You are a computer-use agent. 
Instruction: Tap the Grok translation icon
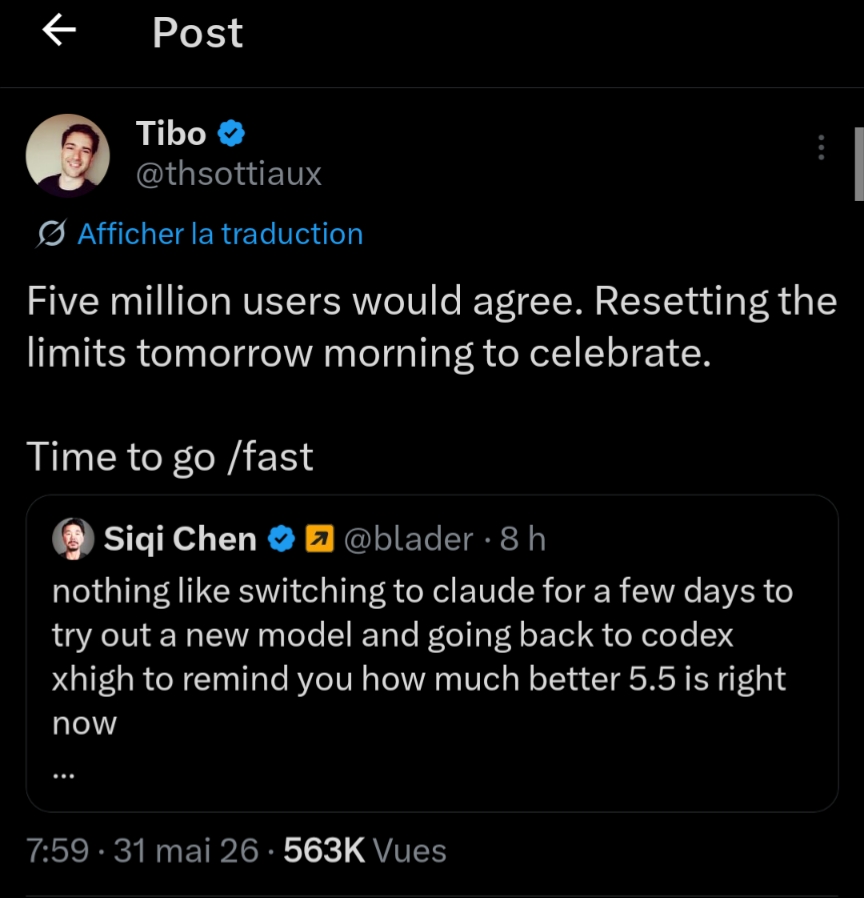pyautogui.click(x=52, y=234)
